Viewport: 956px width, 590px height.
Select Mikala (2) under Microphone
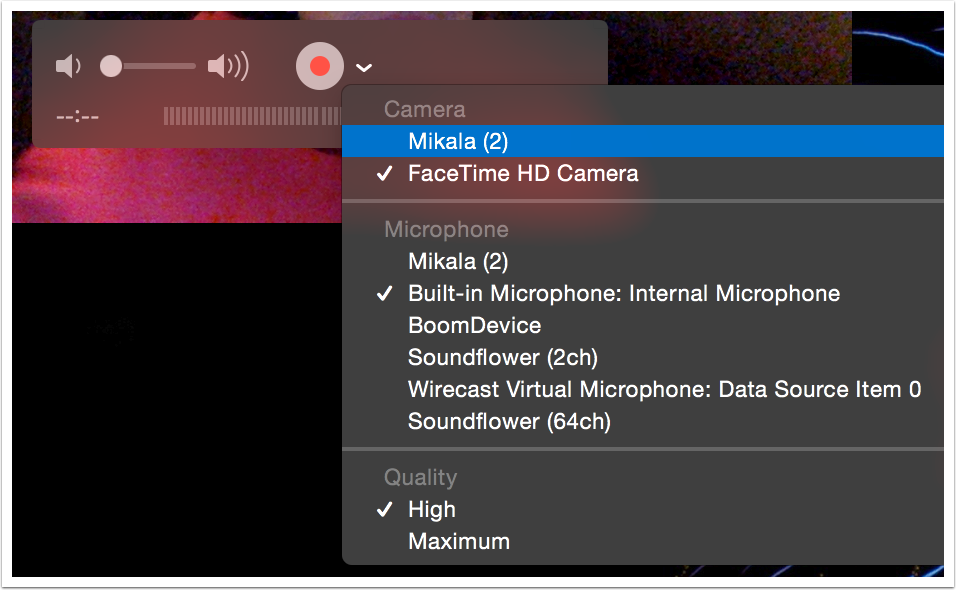coord(458,262)
